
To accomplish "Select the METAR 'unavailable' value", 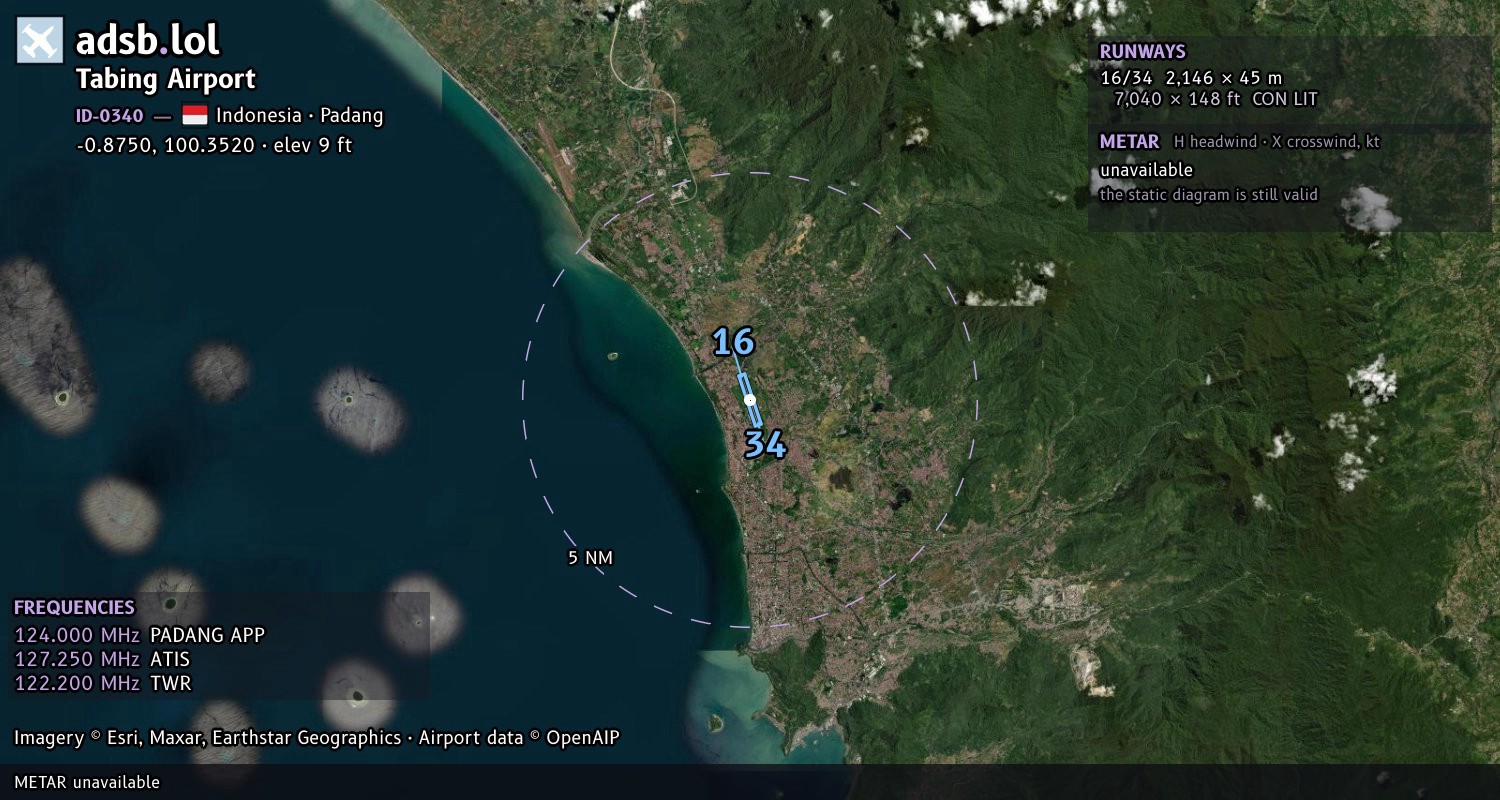I will point(1146,170).
